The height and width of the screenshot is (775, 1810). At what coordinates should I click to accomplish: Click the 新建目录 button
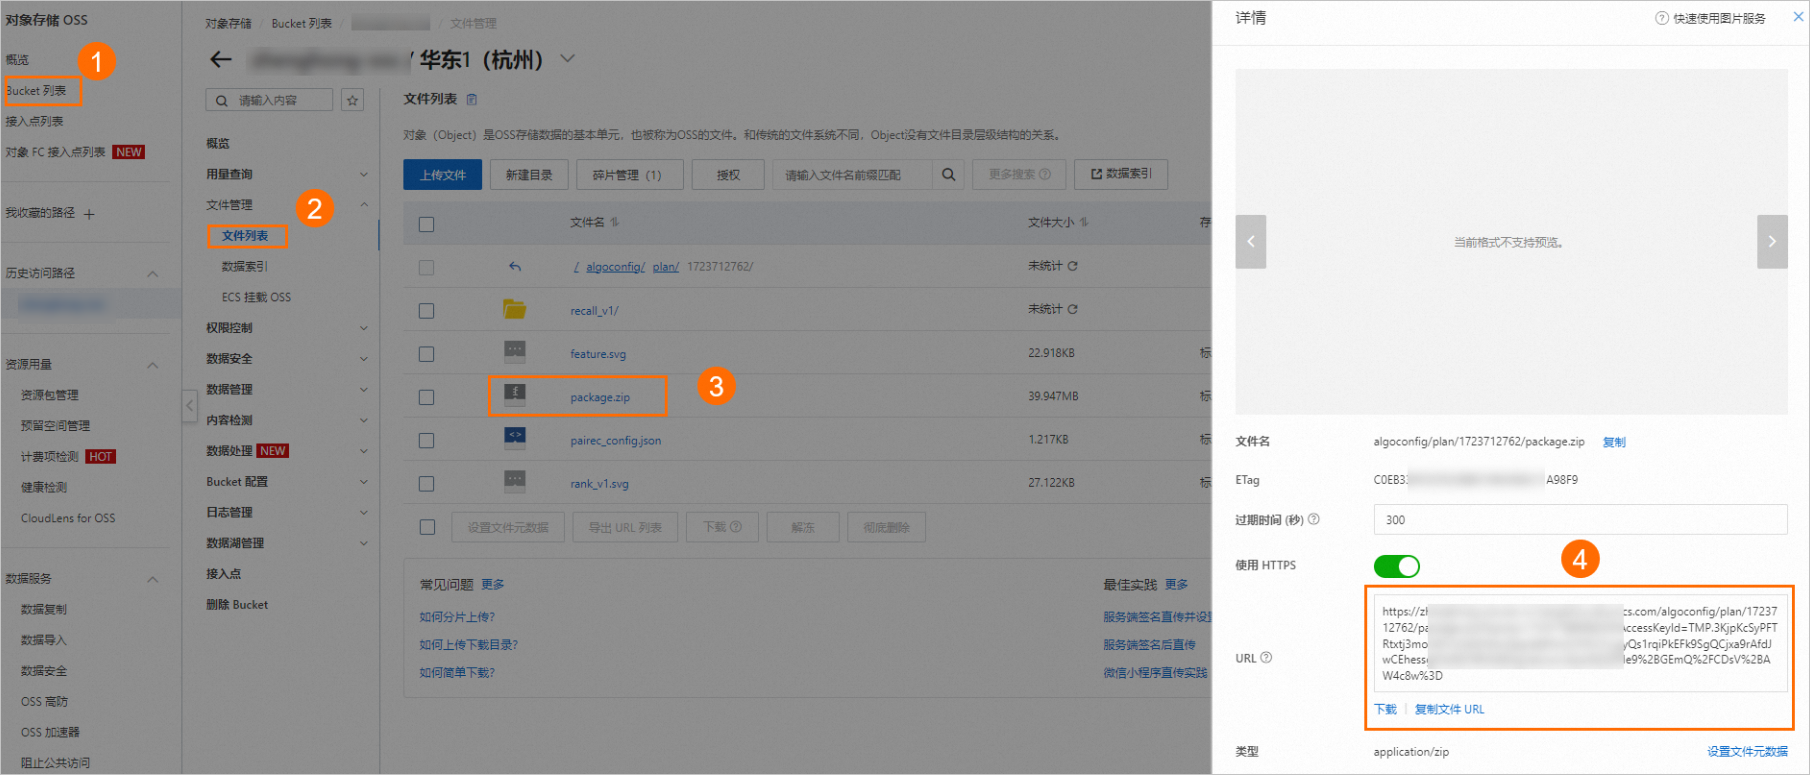529,175
